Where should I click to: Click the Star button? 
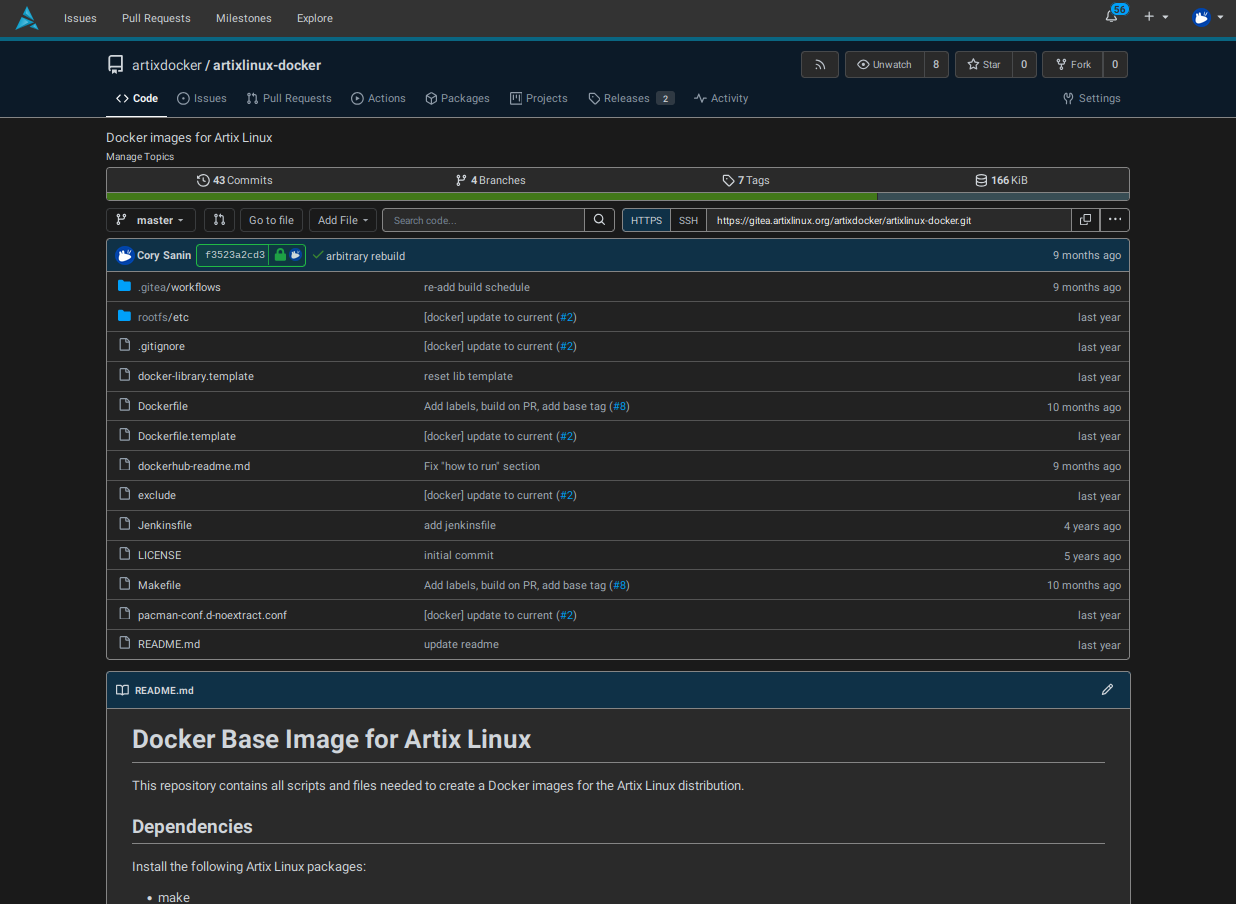pos(983,65)
